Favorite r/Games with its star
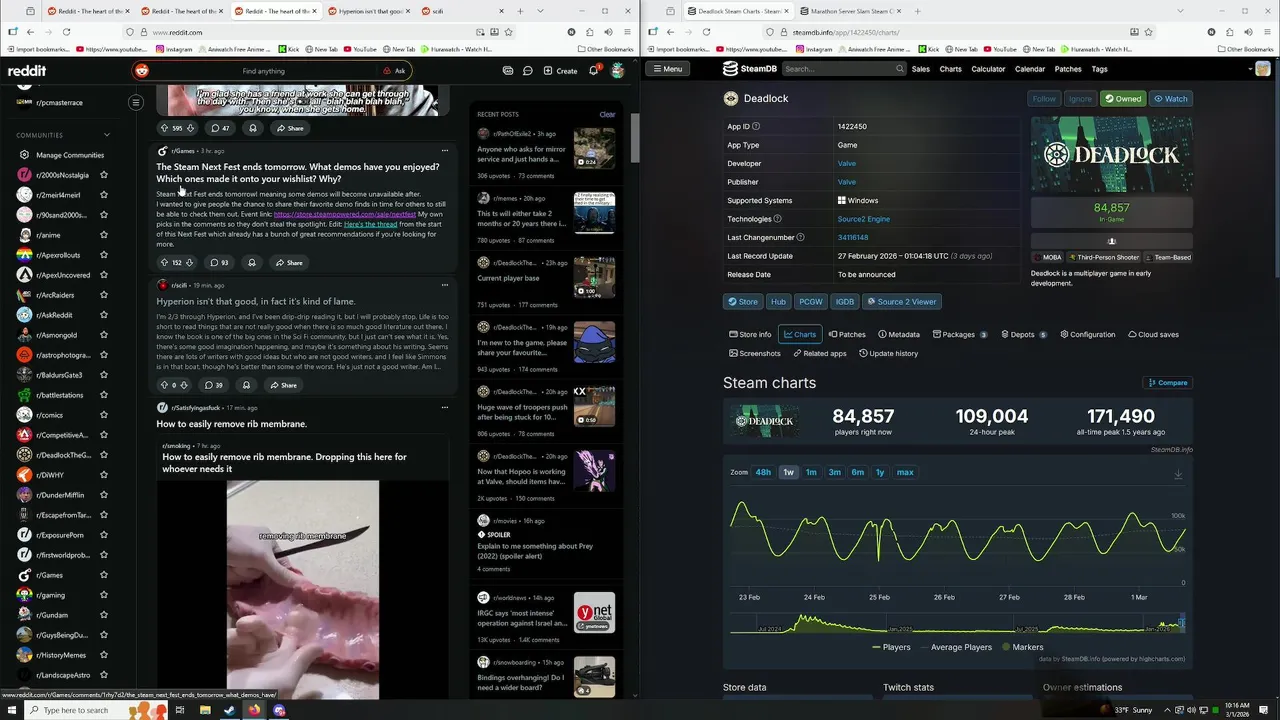The height and width of the screenshot is (720, 1280). (x=103, y=575)
